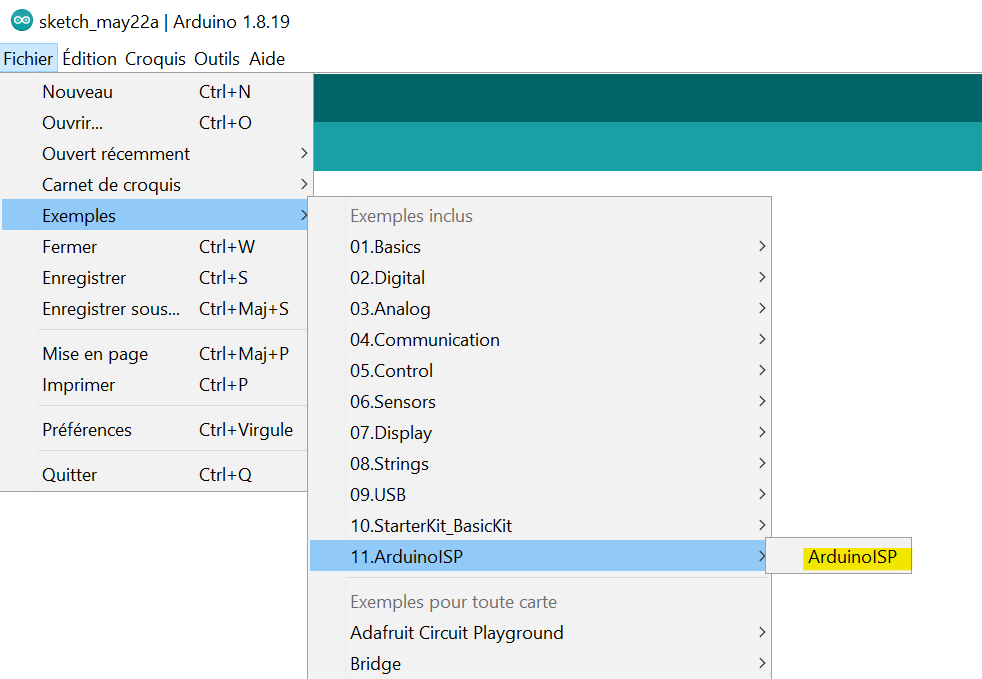Screen dimensions: 982x679
Task: Expand the 08.Strings examples
Action: [x=539, y=464]
